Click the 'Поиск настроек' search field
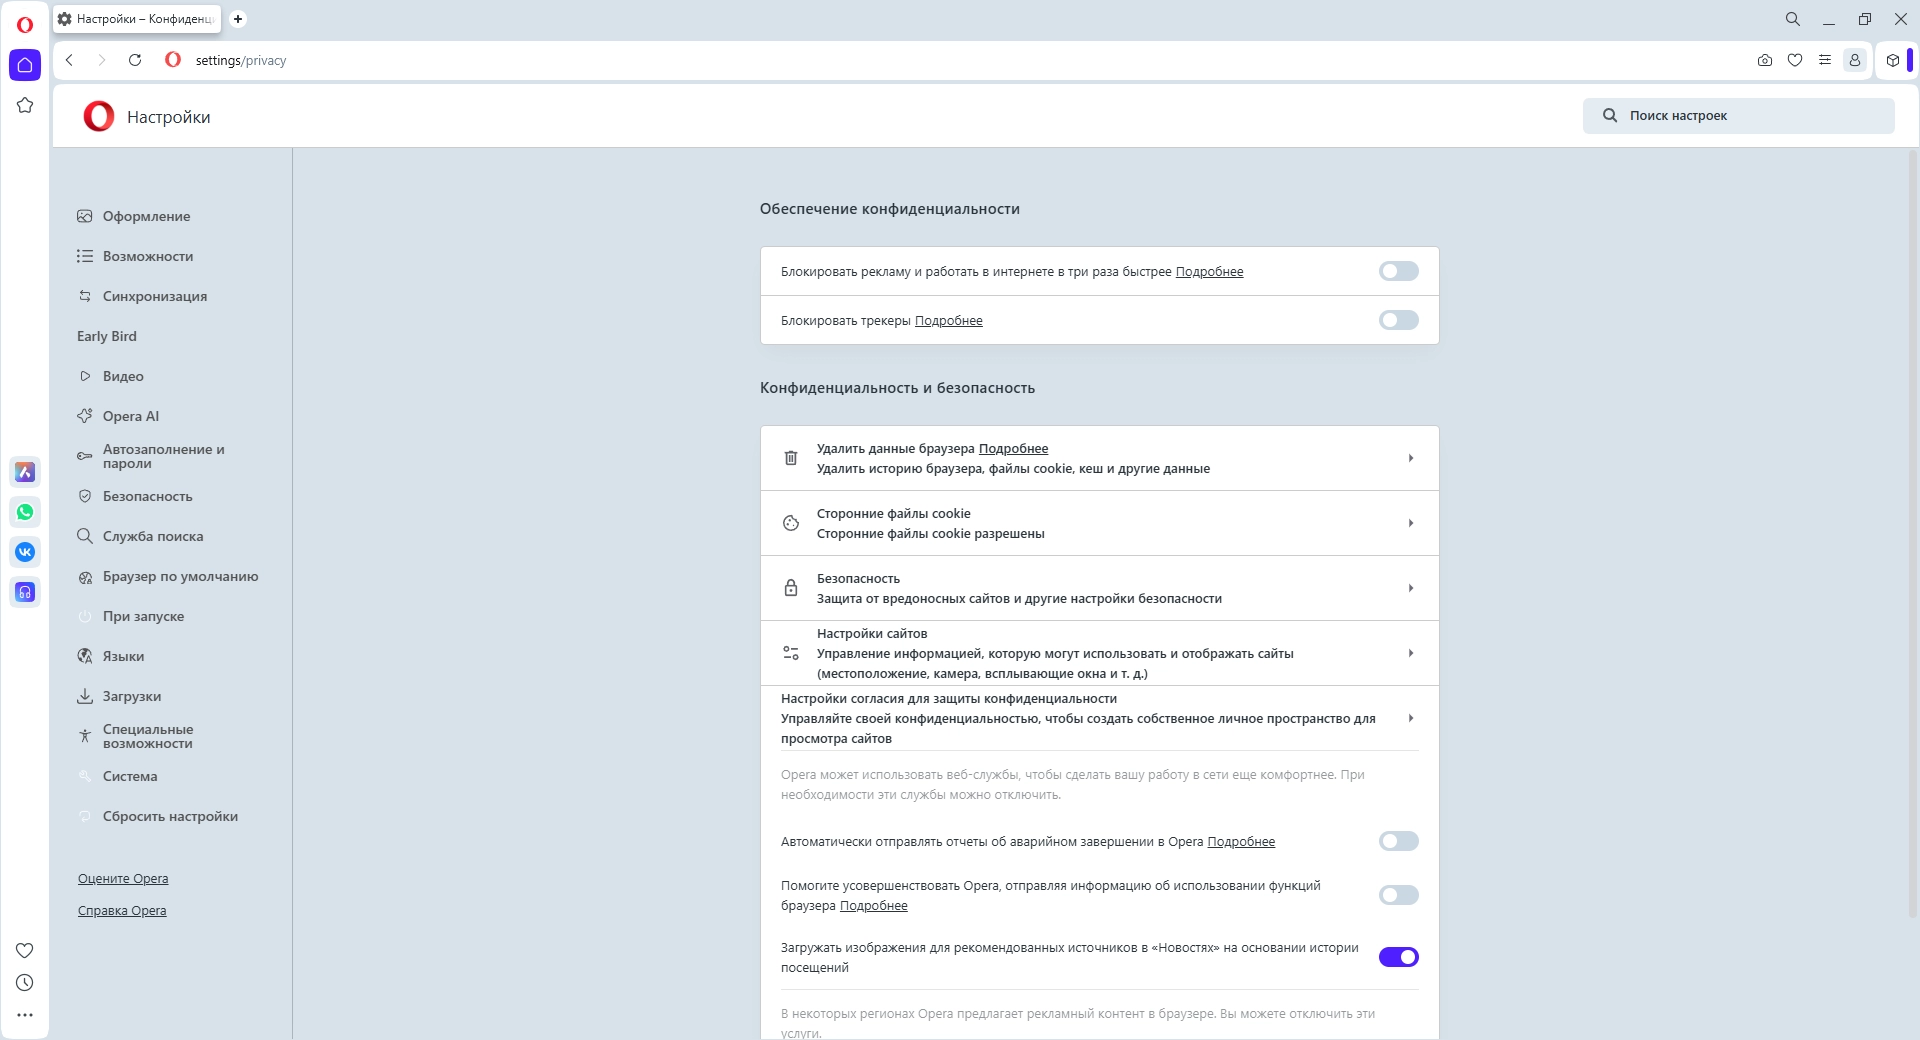This screenshot has height=1040, width=1920. point(1739,116)
